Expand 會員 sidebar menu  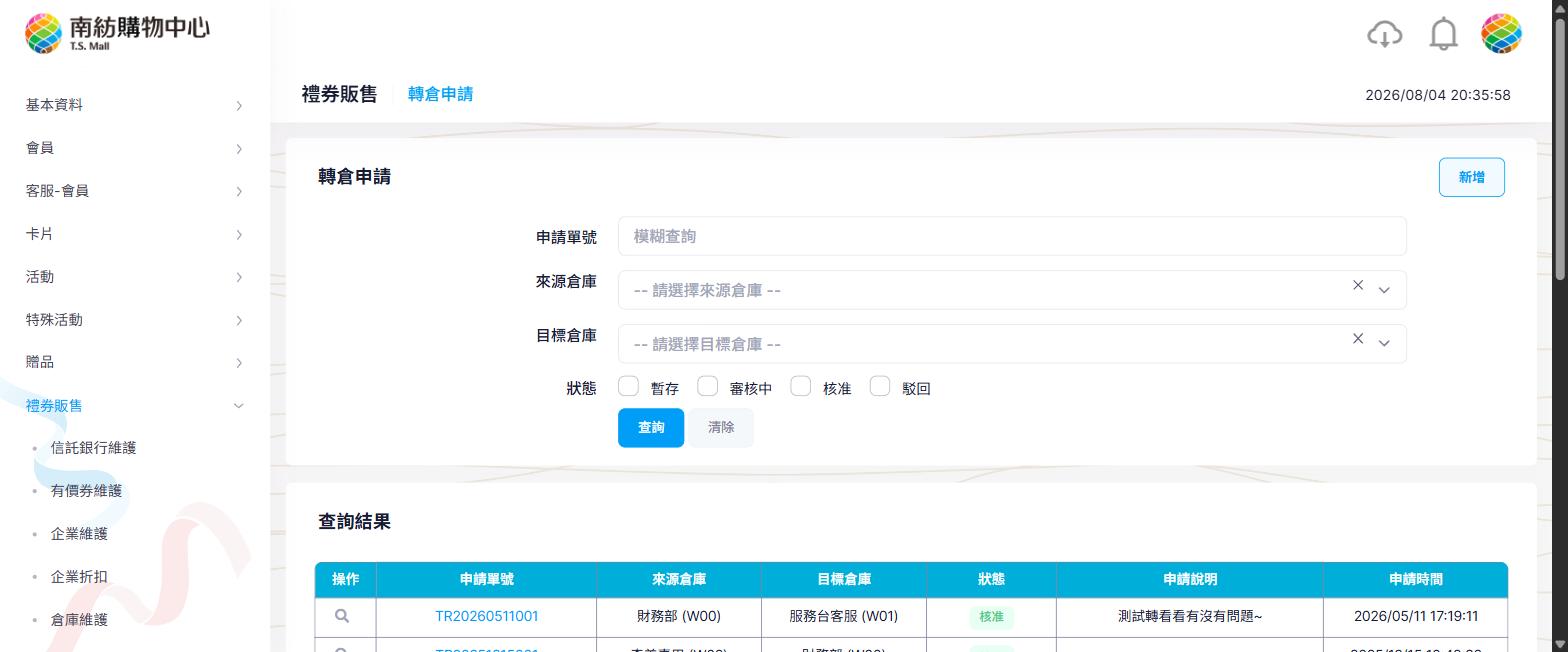[135, 148]
